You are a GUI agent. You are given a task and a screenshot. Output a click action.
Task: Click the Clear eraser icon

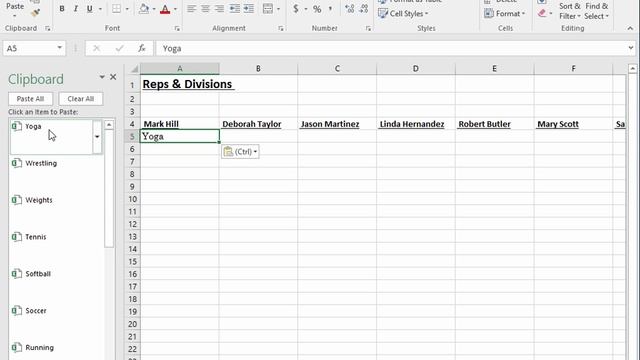542,13
